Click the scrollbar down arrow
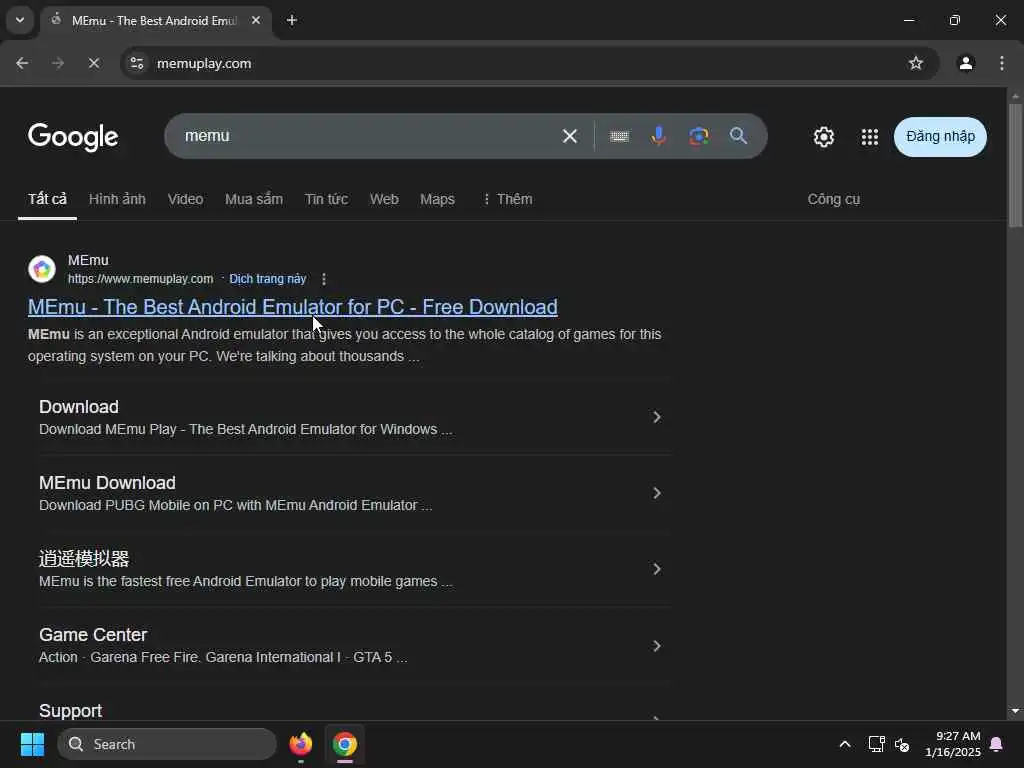This screenshot has width=1024, height=768. pyautogui.click(x=1015, y=711)
